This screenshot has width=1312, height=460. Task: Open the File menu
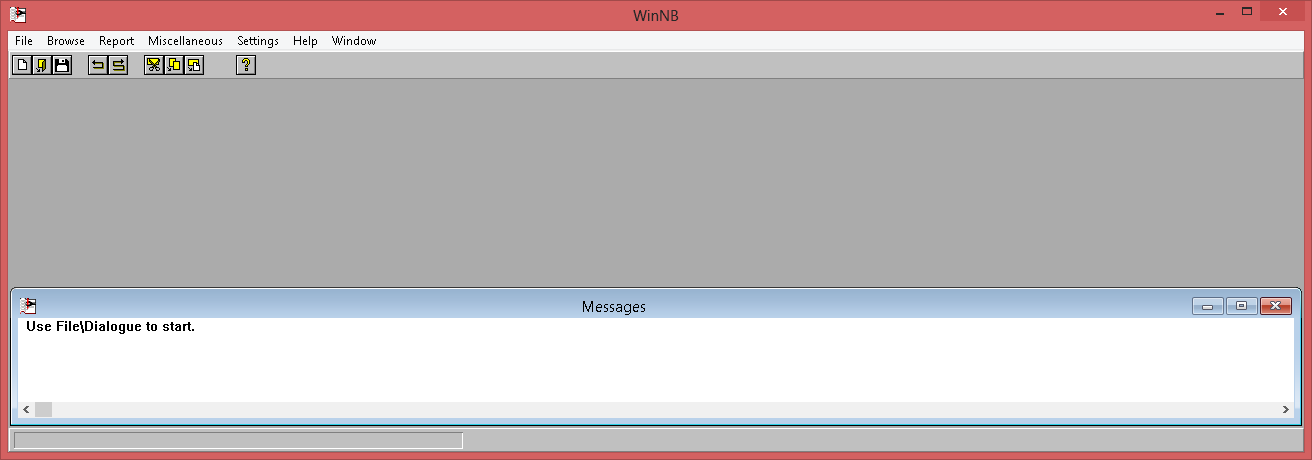click(x=24, y=41)
